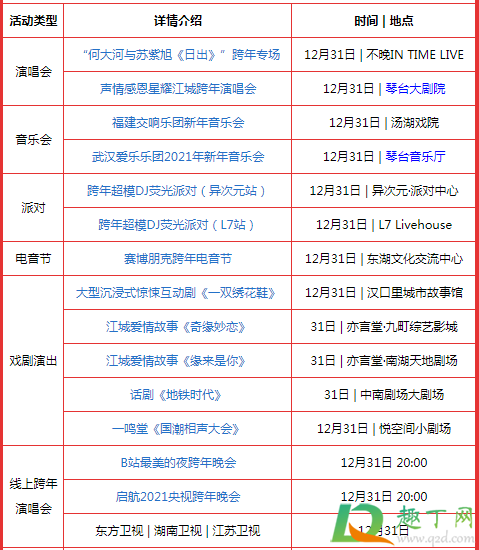Select 12月31日 20:00 in B站 row
Screen dimensions: 479x550
pyautogui.click(x=383, y=463)
